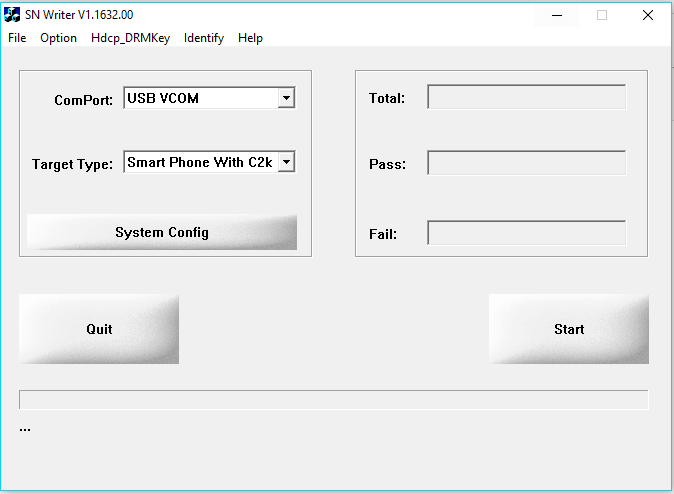Click the empty progress bar
Viewport: 674px width, 494px height.
coord(333,400)
